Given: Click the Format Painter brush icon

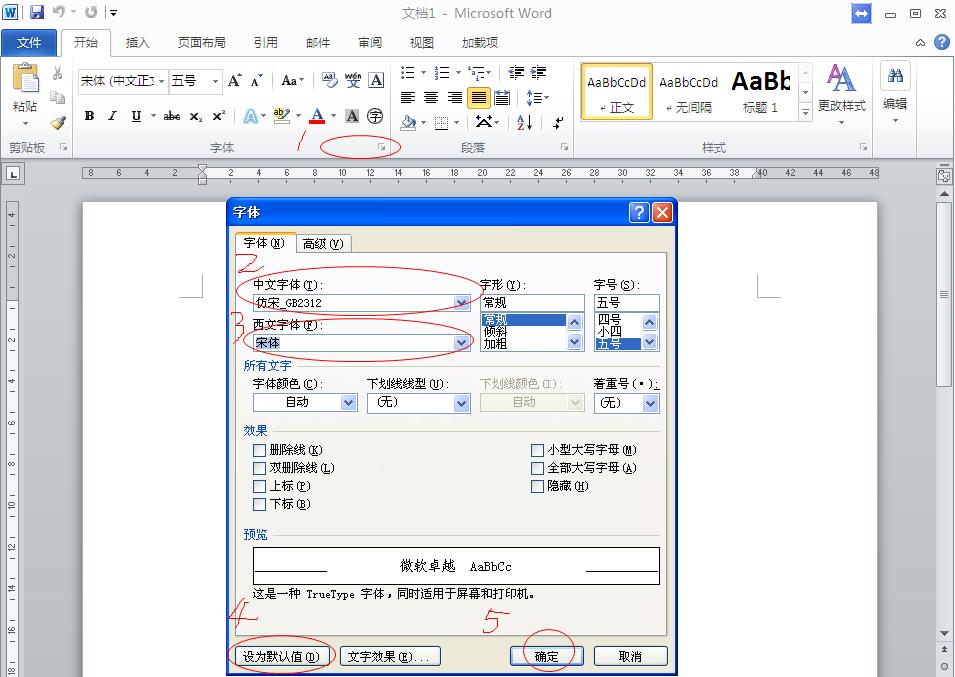Looking at the screenshot, I should coord(58,123).
